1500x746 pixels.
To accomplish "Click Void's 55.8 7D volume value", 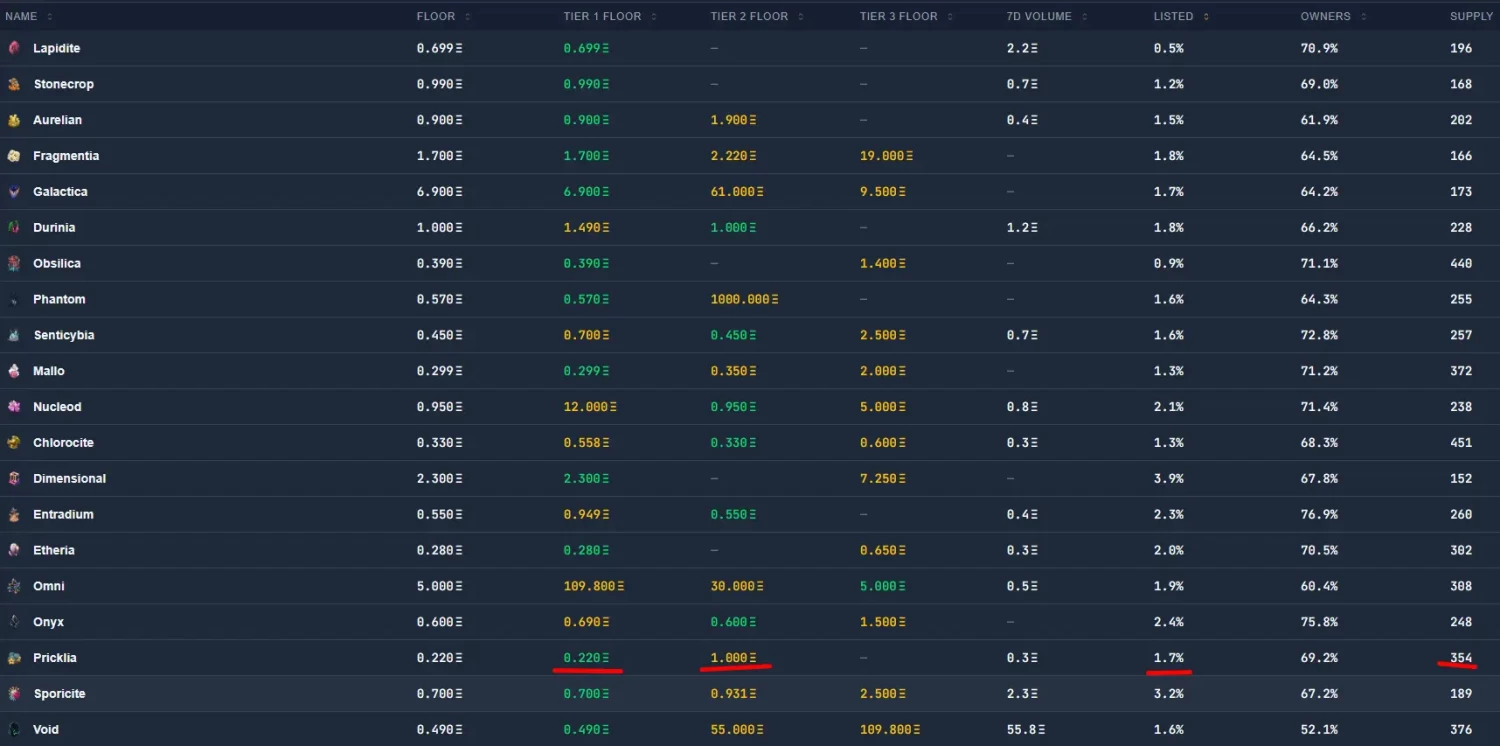I will point(1023,730).
